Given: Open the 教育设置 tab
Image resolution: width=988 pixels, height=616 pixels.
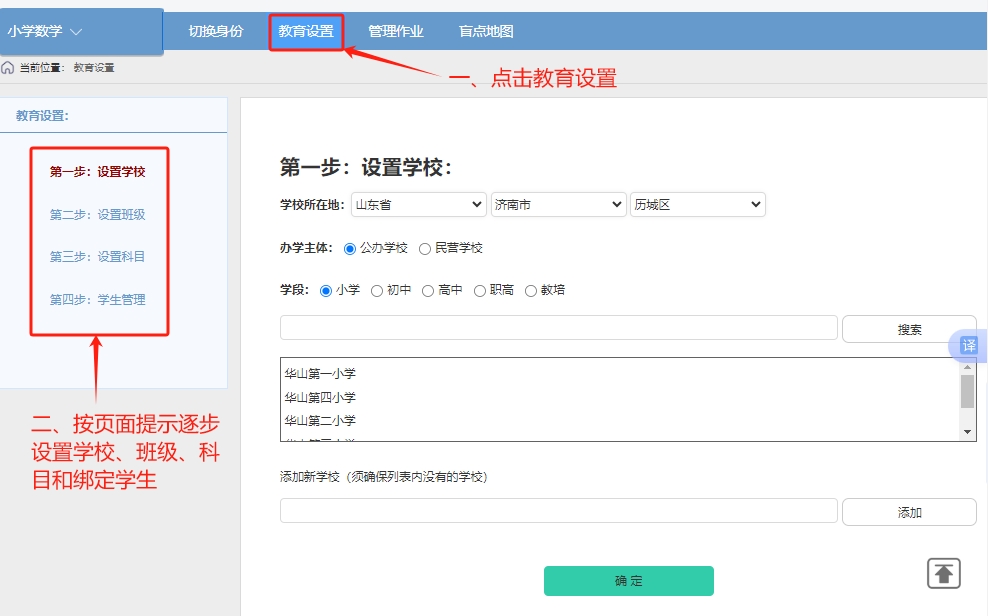Looking at the screenshot, I should click(x=306, y=32).
